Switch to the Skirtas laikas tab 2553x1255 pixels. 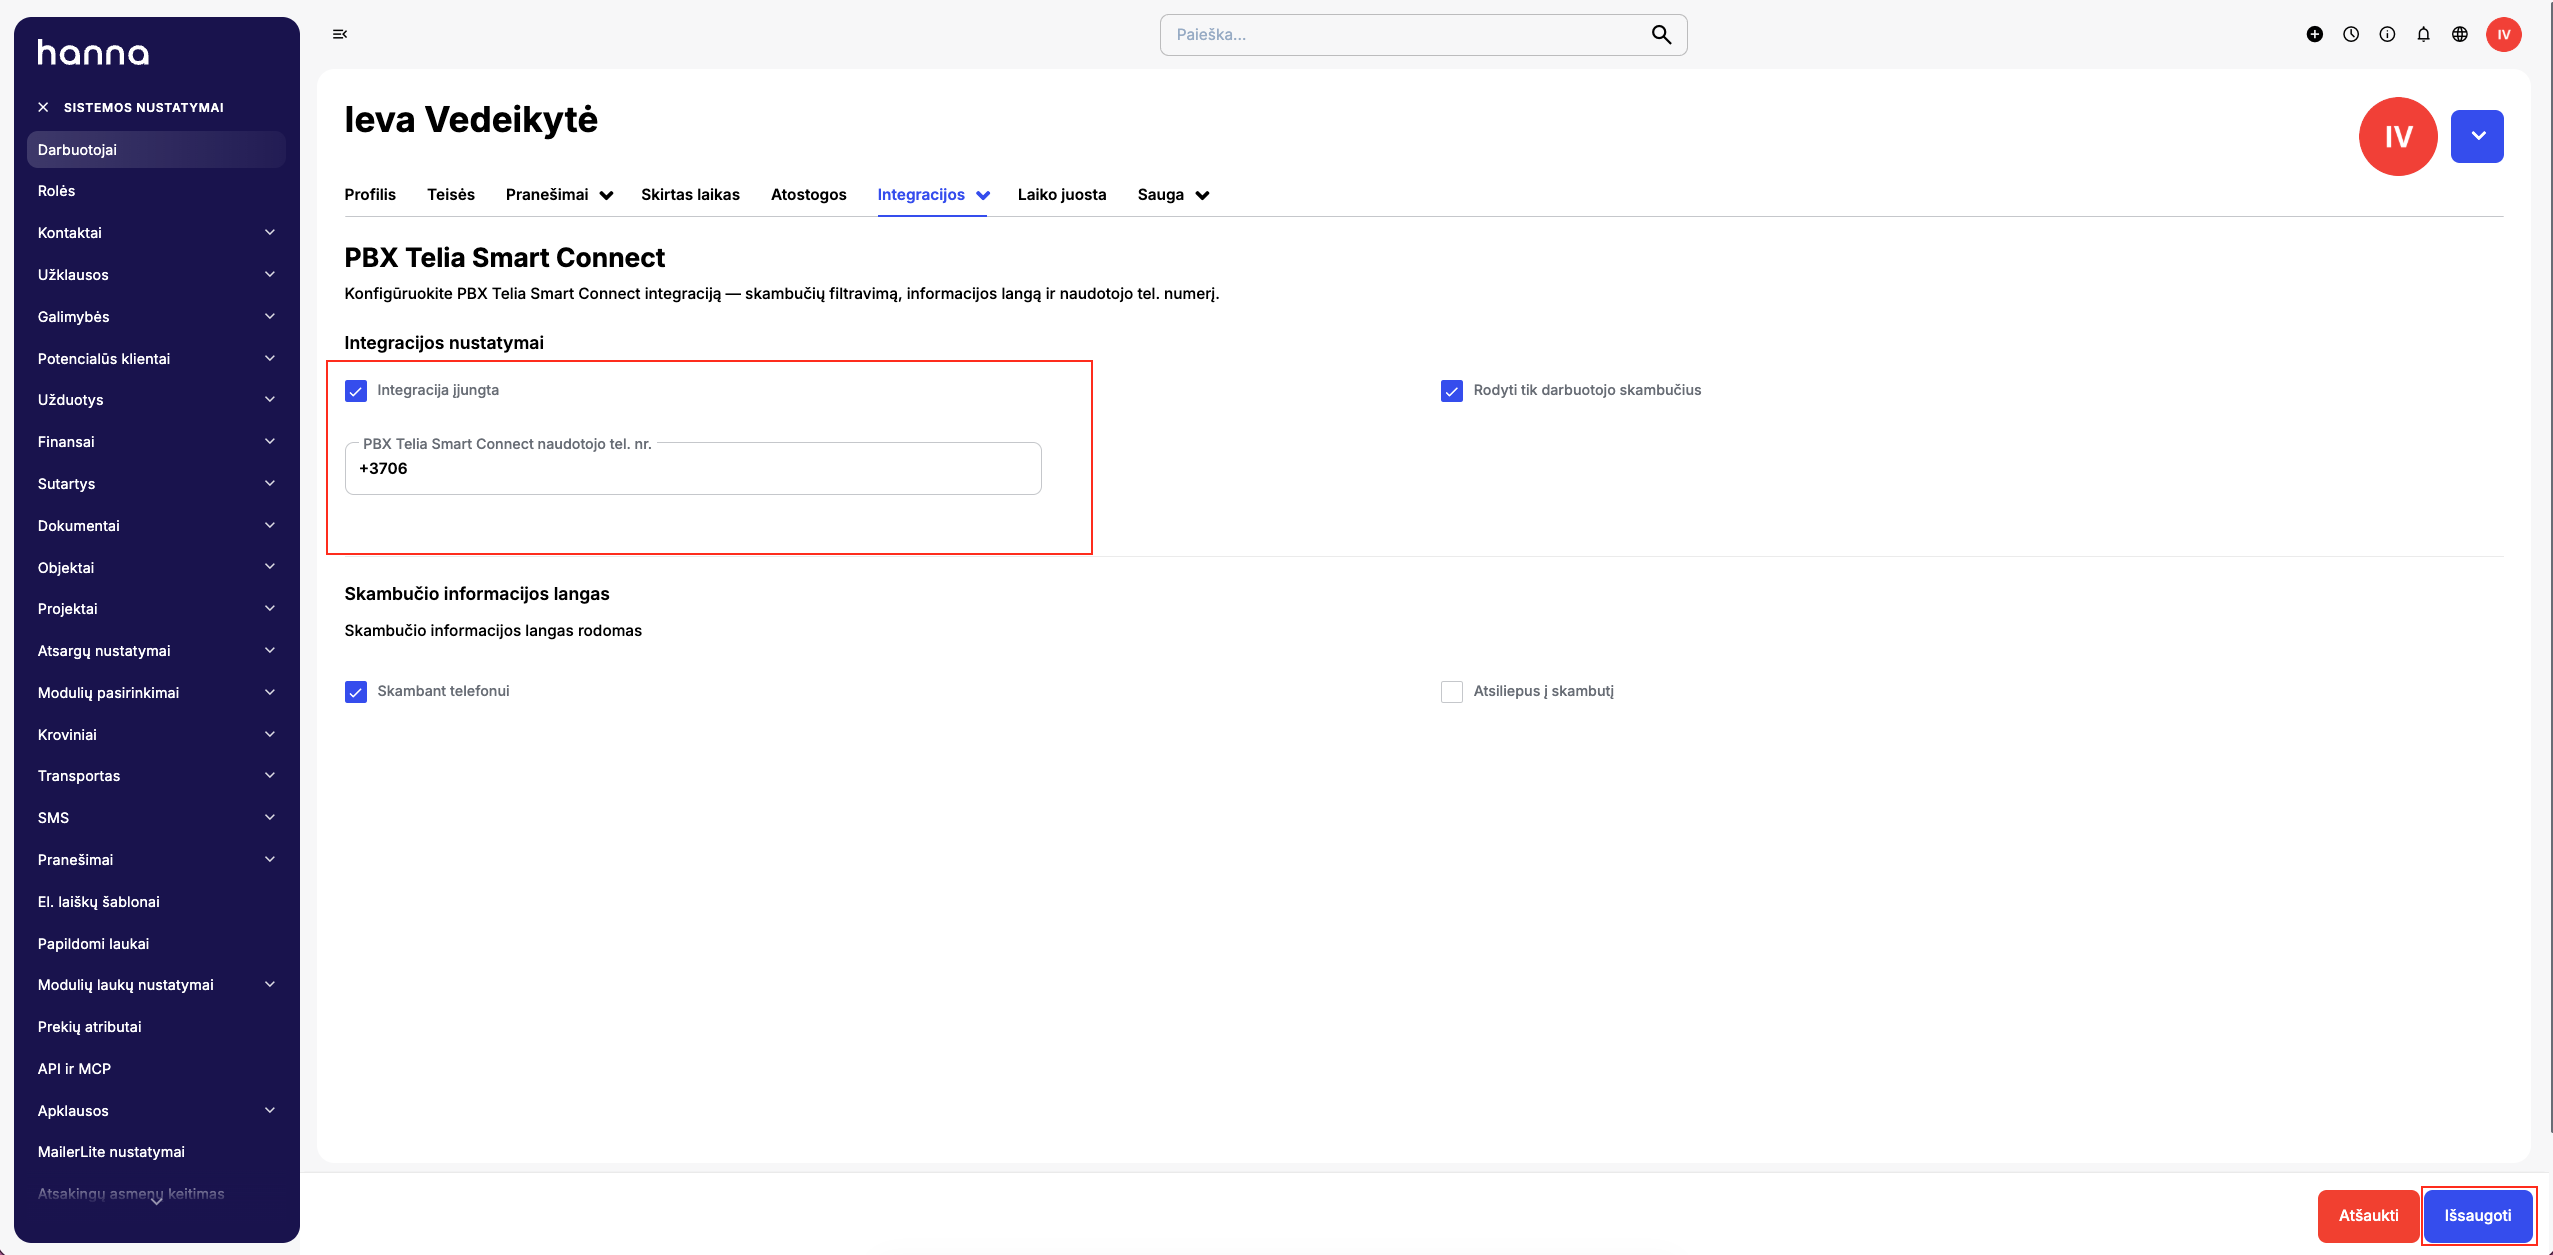[690, 195]
